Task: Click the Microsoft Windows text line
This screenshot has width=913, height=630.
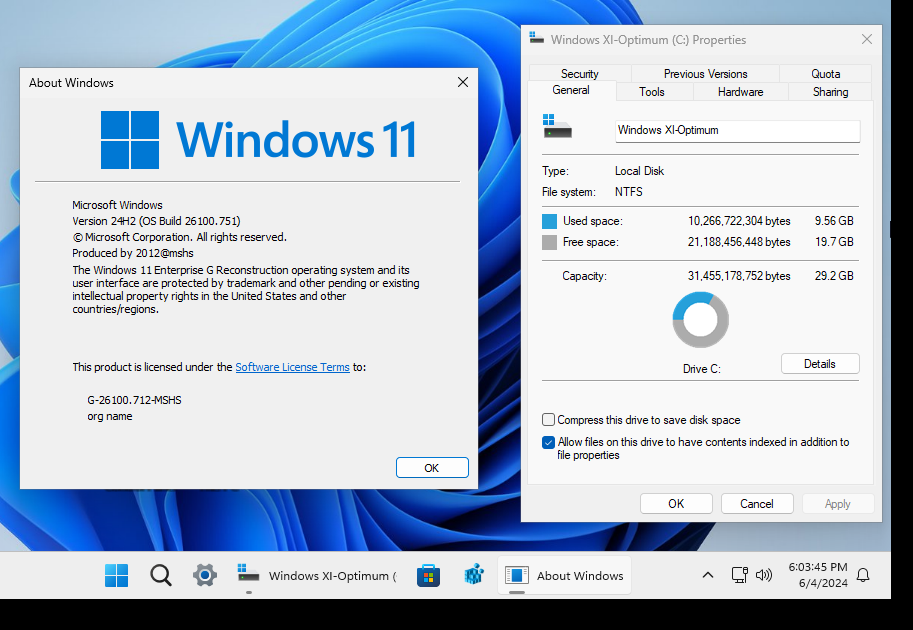Action: 117,205
